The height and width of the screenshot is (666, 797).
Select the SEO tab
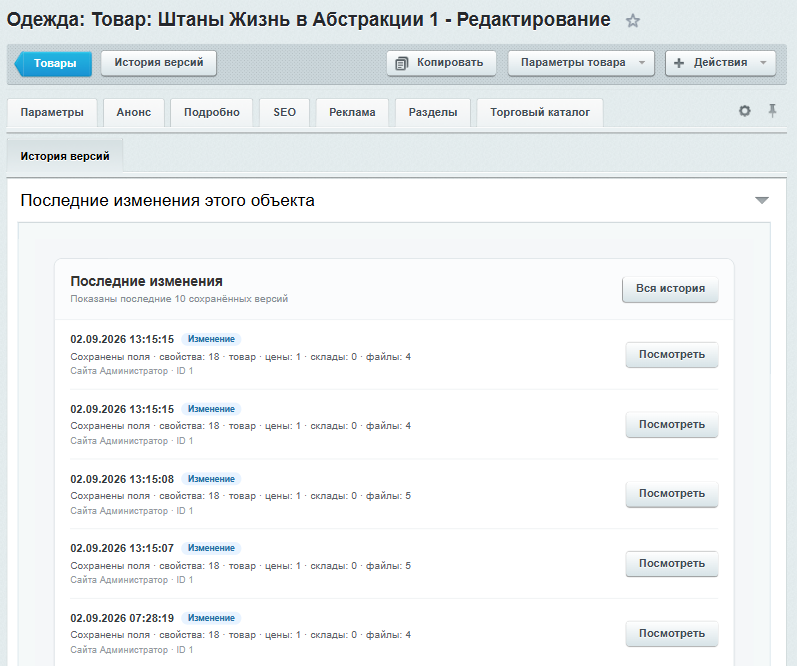[284, 112]
